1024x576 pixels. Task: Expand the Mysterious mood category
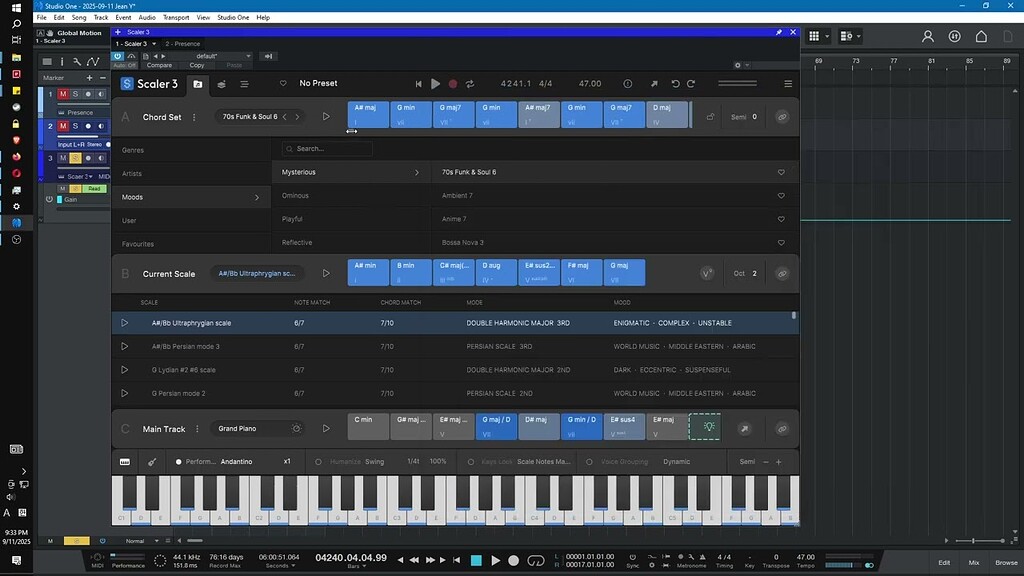point(418,172)
